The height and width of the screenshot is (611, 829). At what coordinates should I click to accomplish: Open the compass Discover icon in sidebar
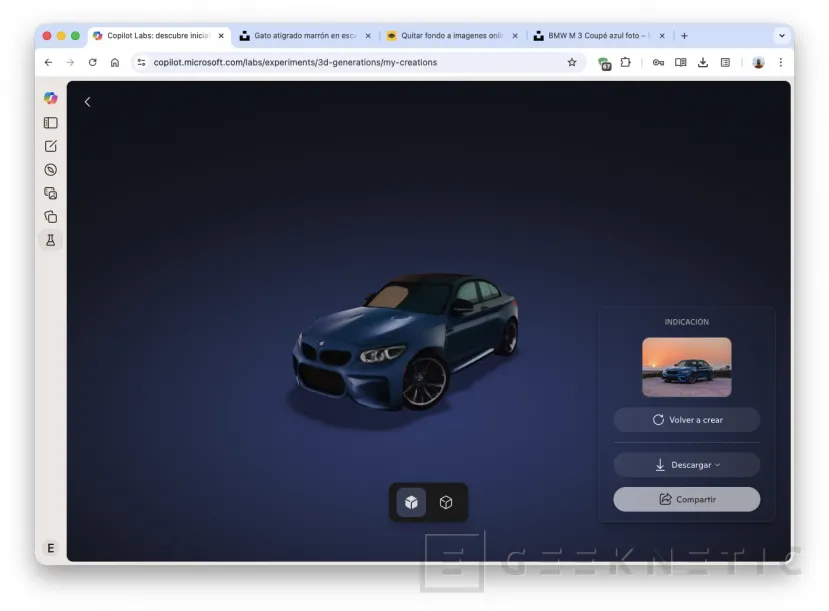tap(51, 169)
